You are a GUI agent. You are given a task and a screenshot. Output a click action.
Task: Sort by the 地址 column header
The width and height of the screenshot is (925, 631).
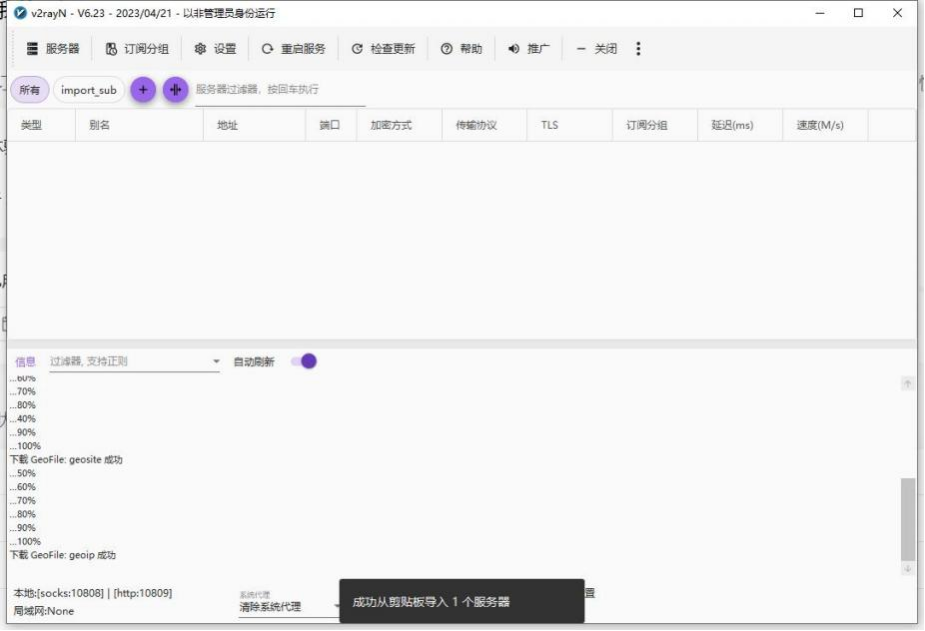[x=254, y=125]
